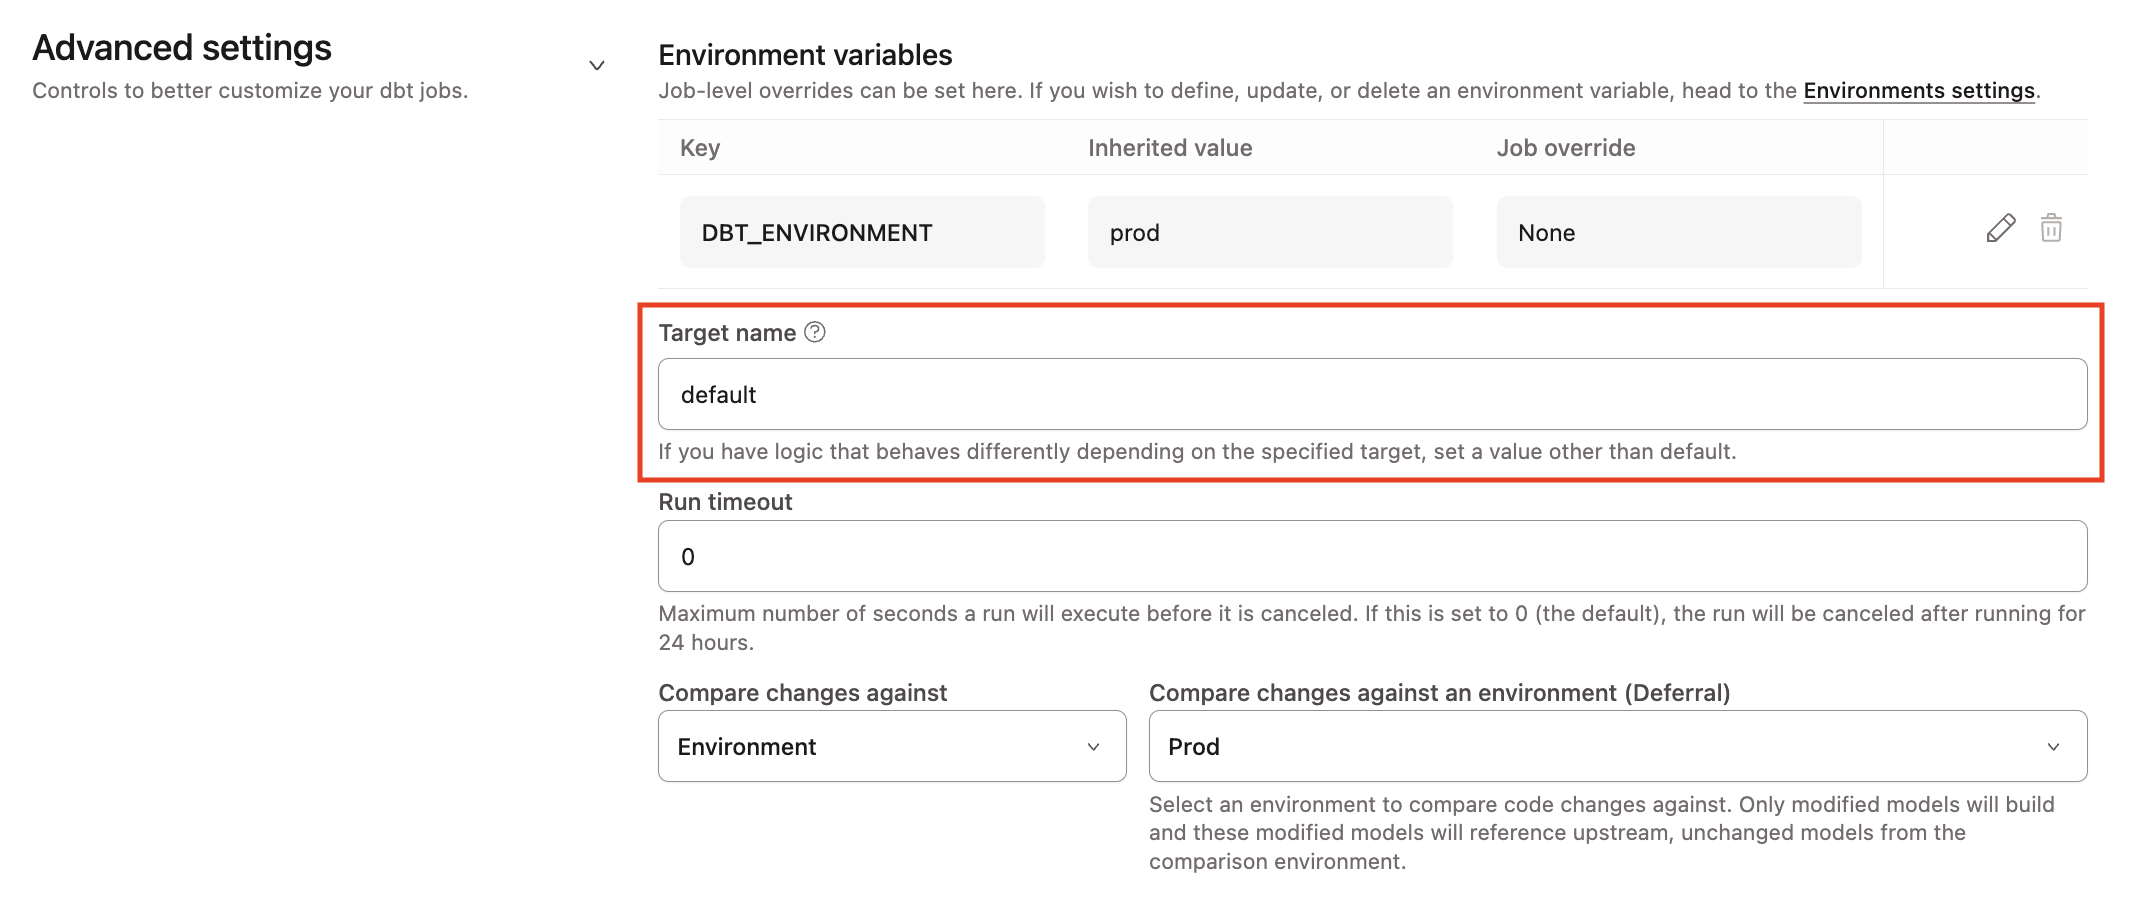
Task: Edit the DBT_ENVIRONMENT variable
Action: pos(1999,229)
